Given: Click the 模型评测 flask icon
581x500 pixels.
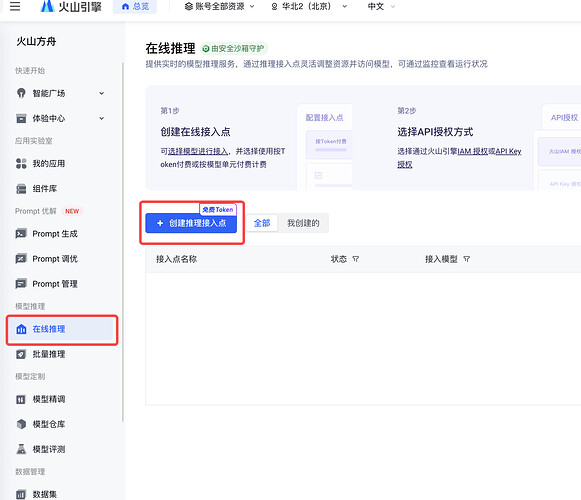Looking at the screenshot, I should point(21,449).
